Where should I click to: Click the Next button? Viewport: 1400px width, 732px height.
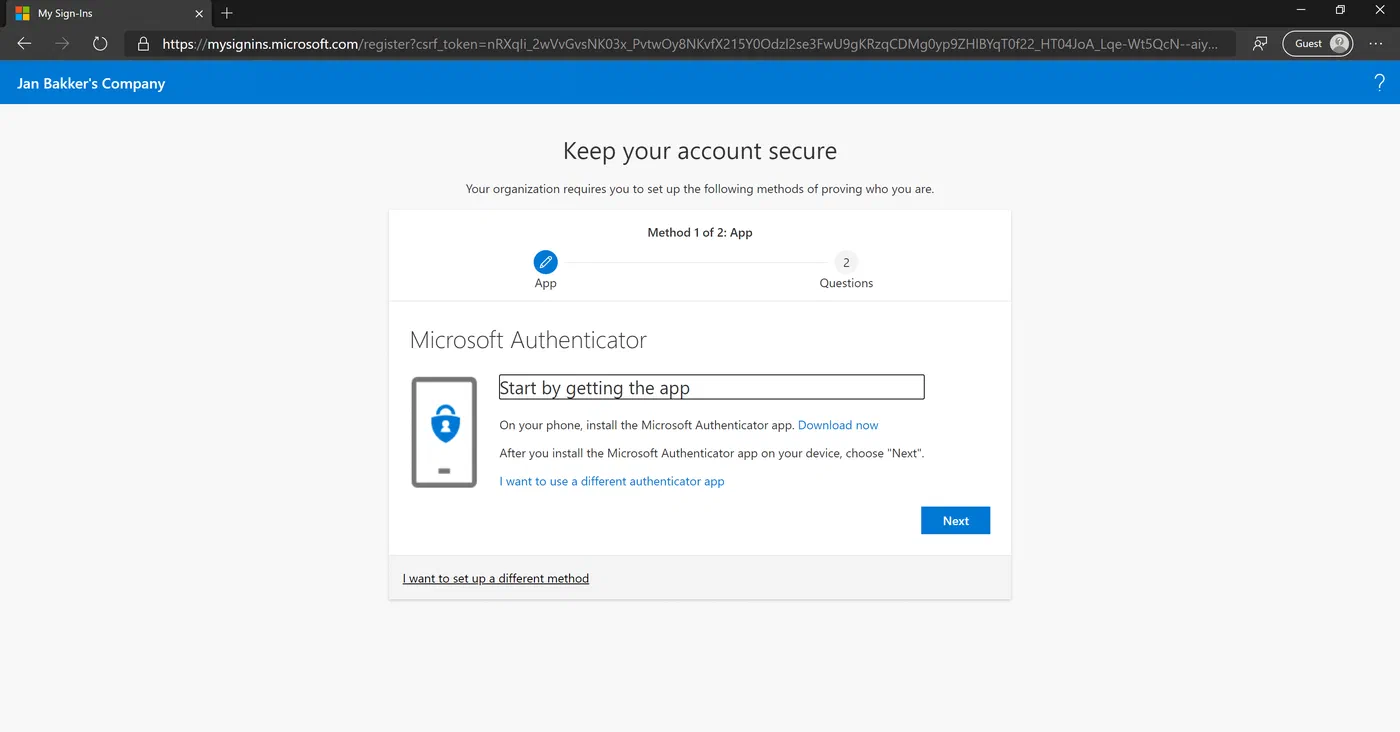(955, 520)
